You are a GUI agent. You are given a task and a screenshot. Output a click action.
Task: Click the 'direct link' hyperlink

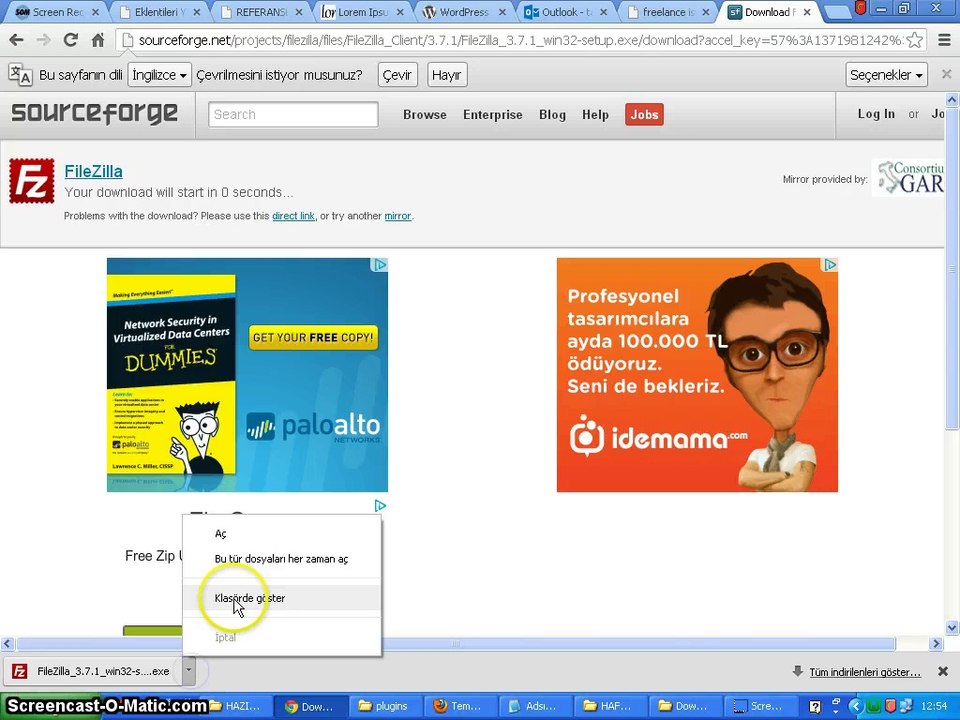coord(293,216)
